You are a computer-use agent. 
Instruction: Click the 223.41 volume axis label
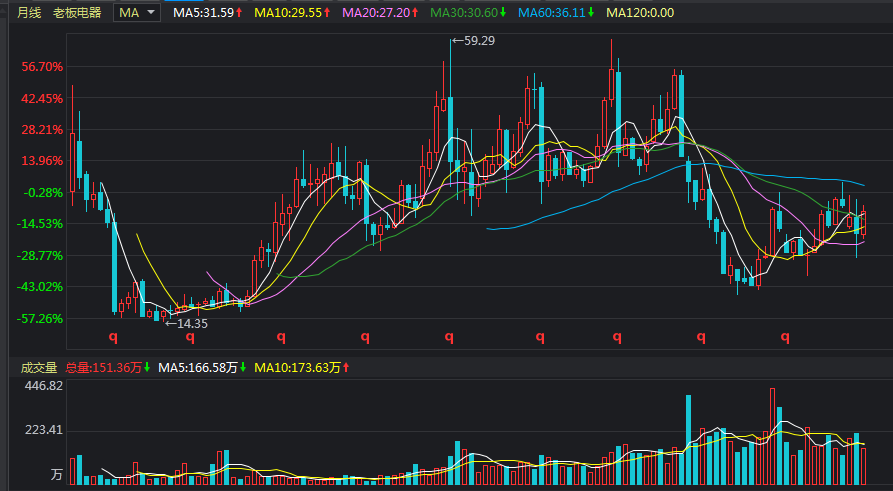coord(44,430)
